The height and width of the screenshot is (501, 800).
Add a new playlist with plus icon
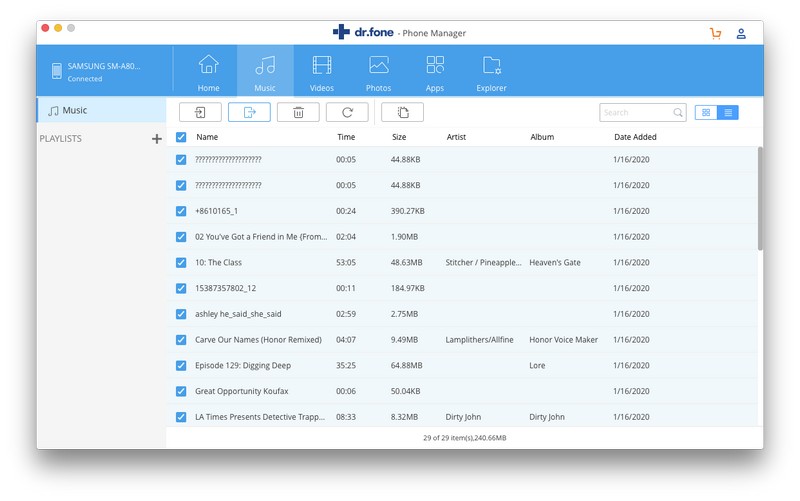(x=157, y=139)
